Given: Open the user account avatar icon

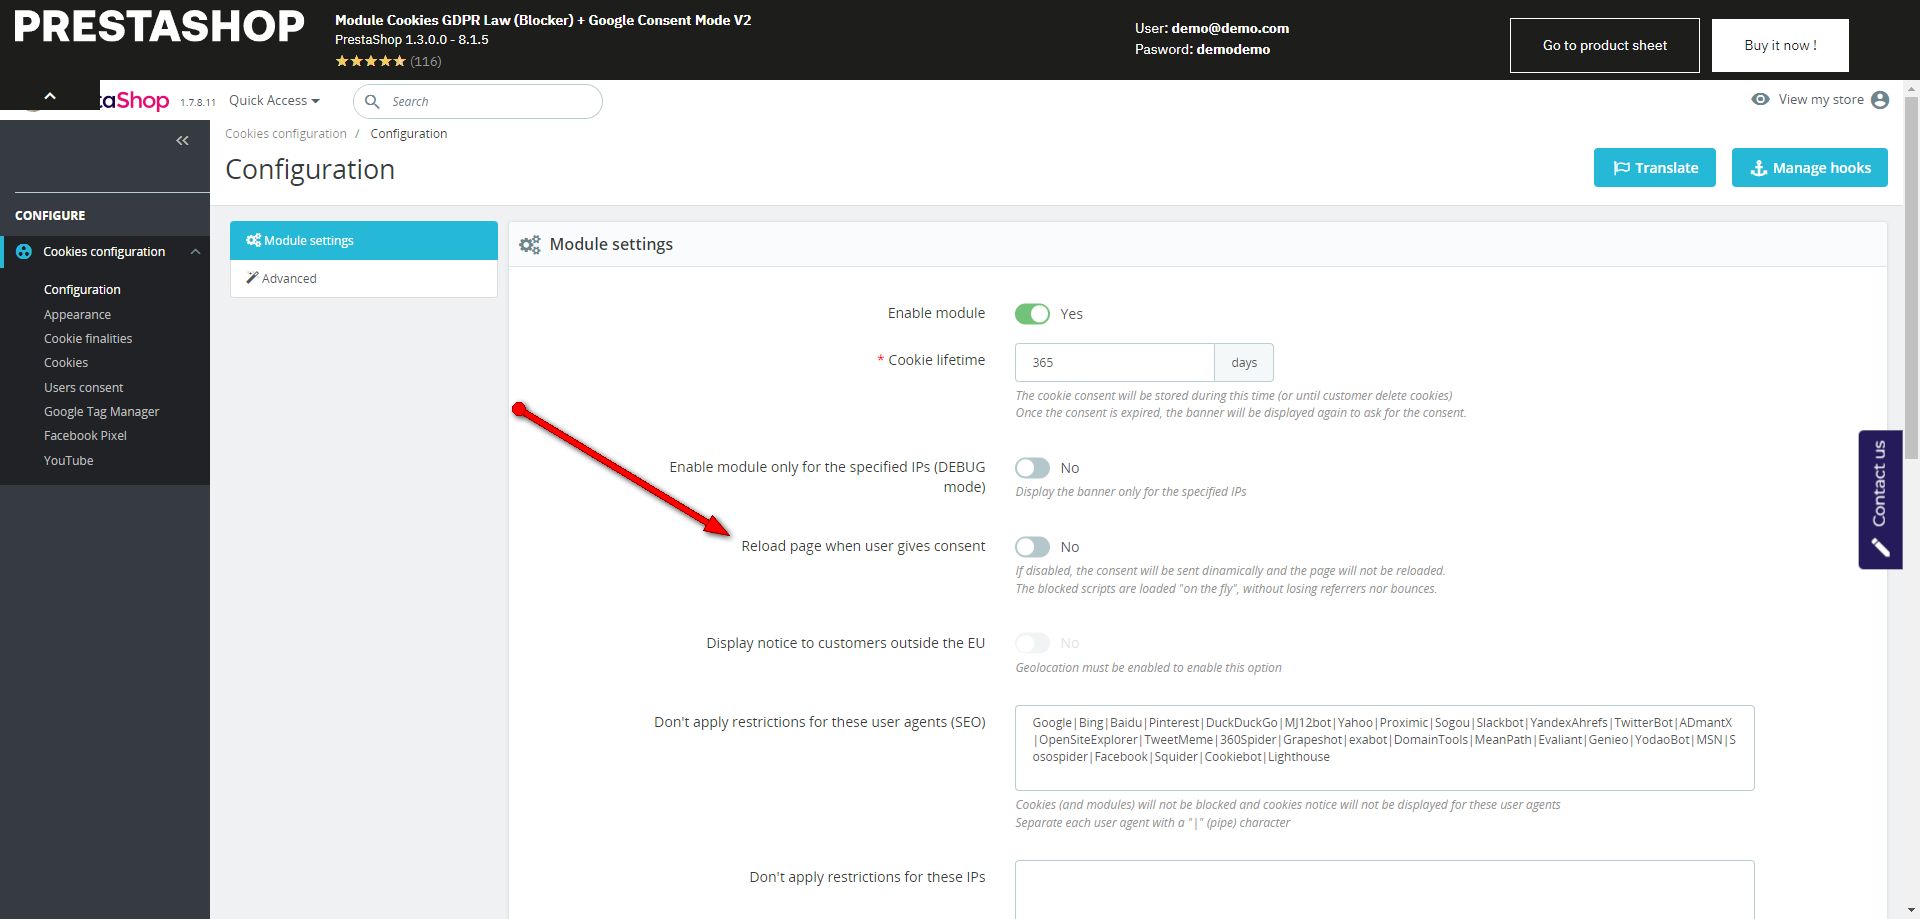Looking at the screenshot, I should point(1880,100).
